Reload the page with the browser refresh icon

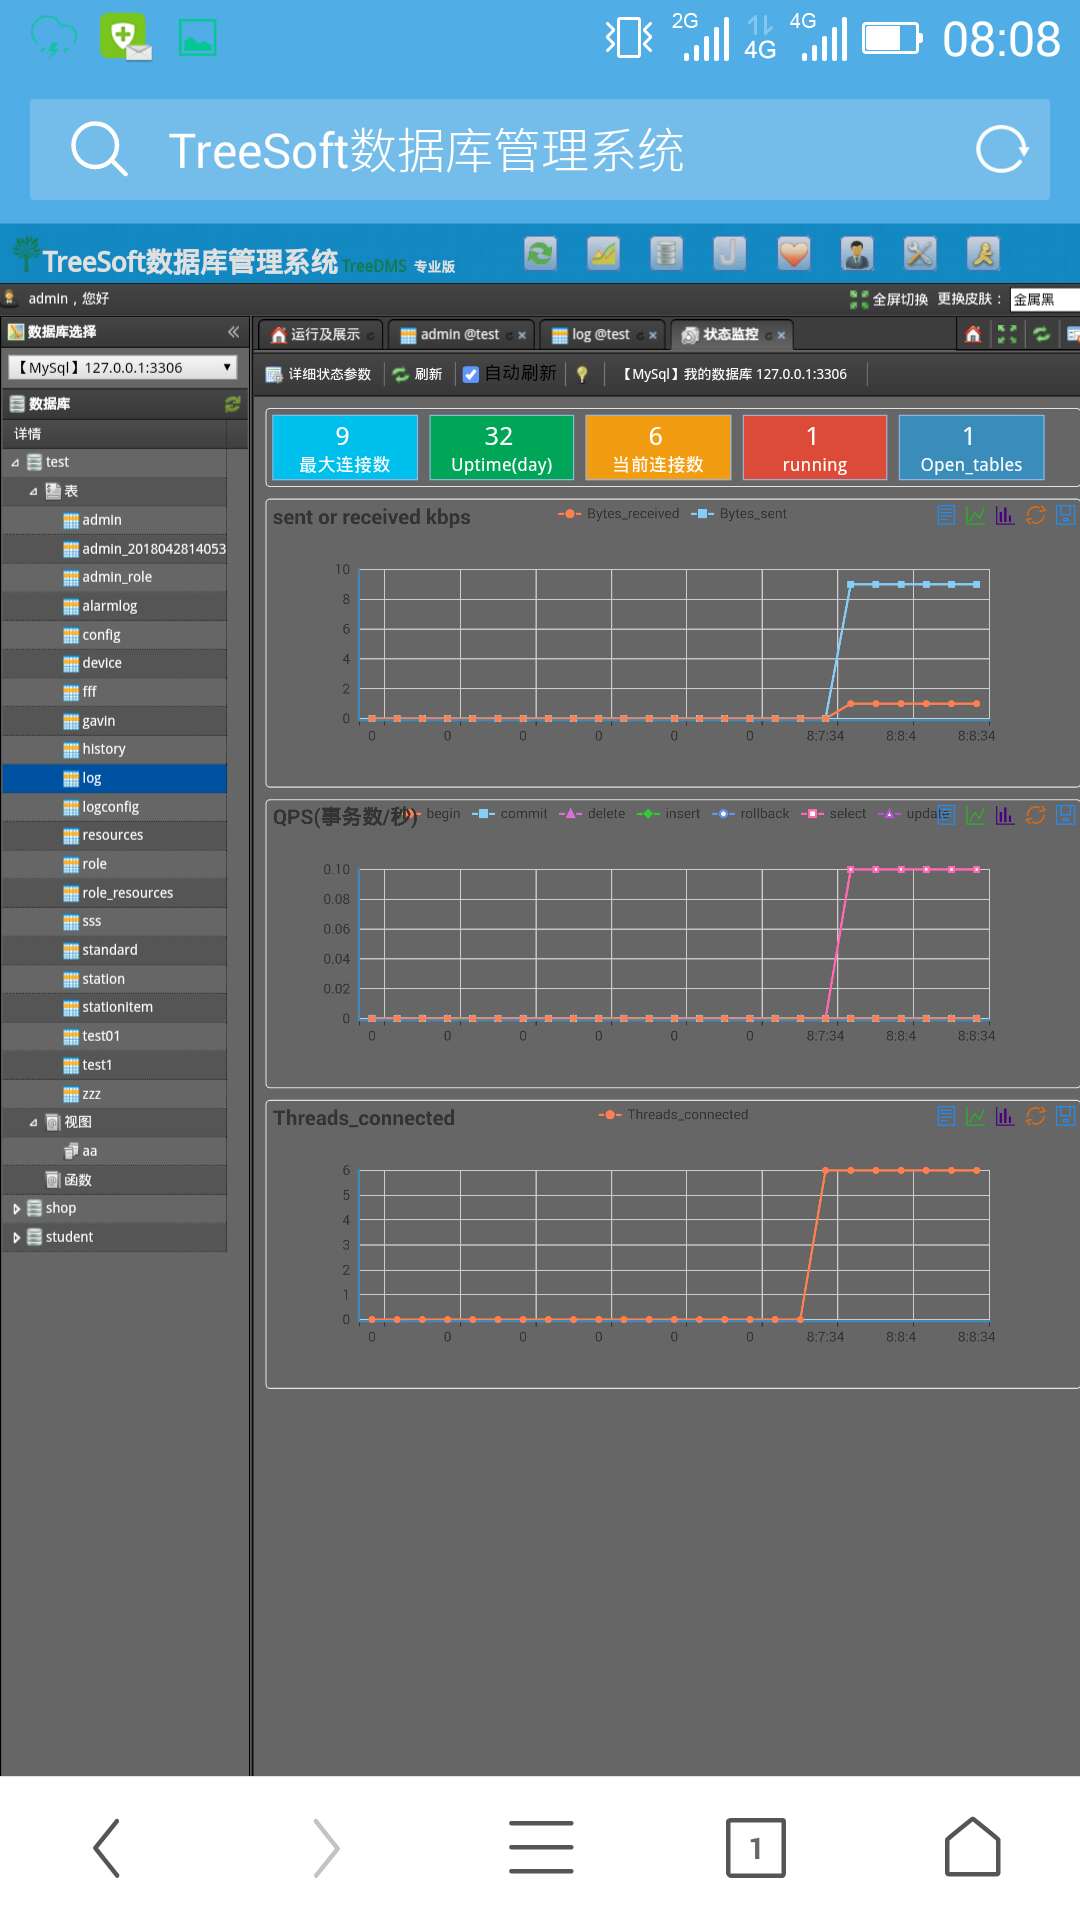coord(1002,150)
